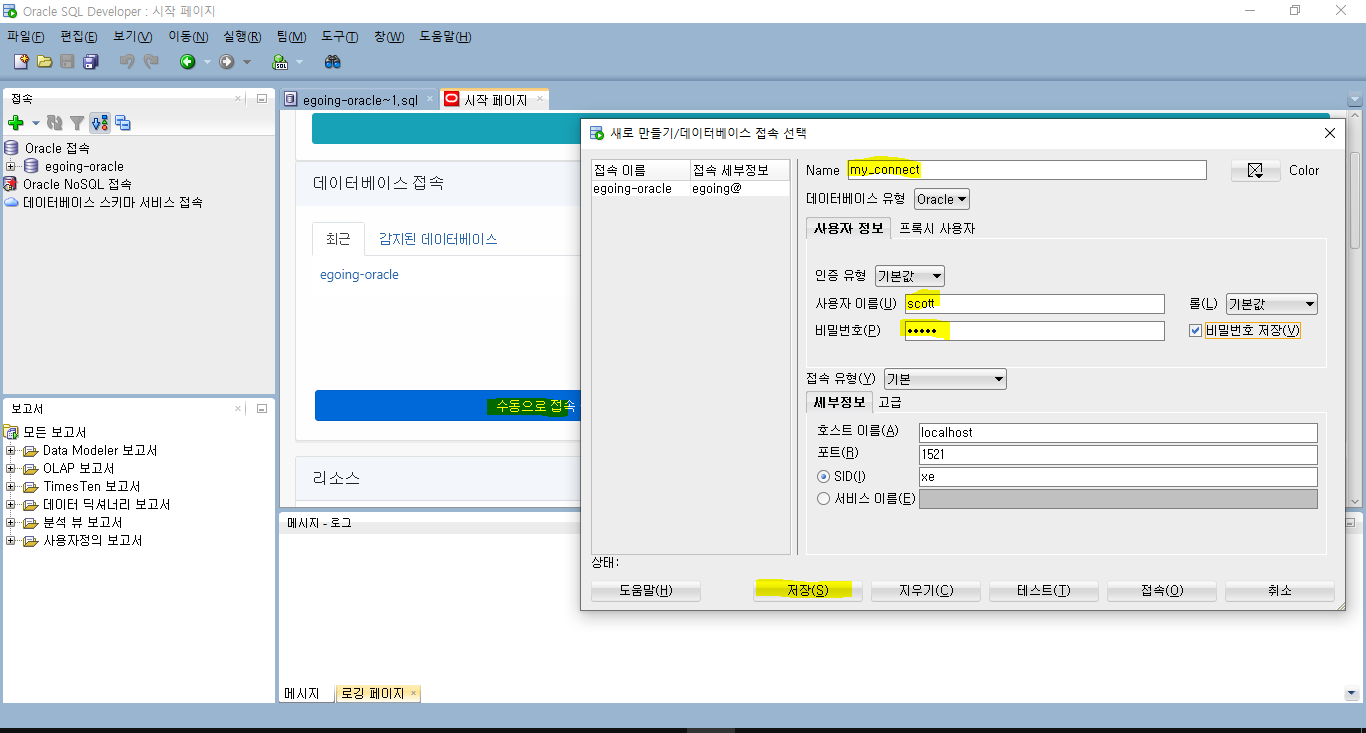Click the binoculars Find DB Object icon
1366x733 pixels.
tap(333, 62)
